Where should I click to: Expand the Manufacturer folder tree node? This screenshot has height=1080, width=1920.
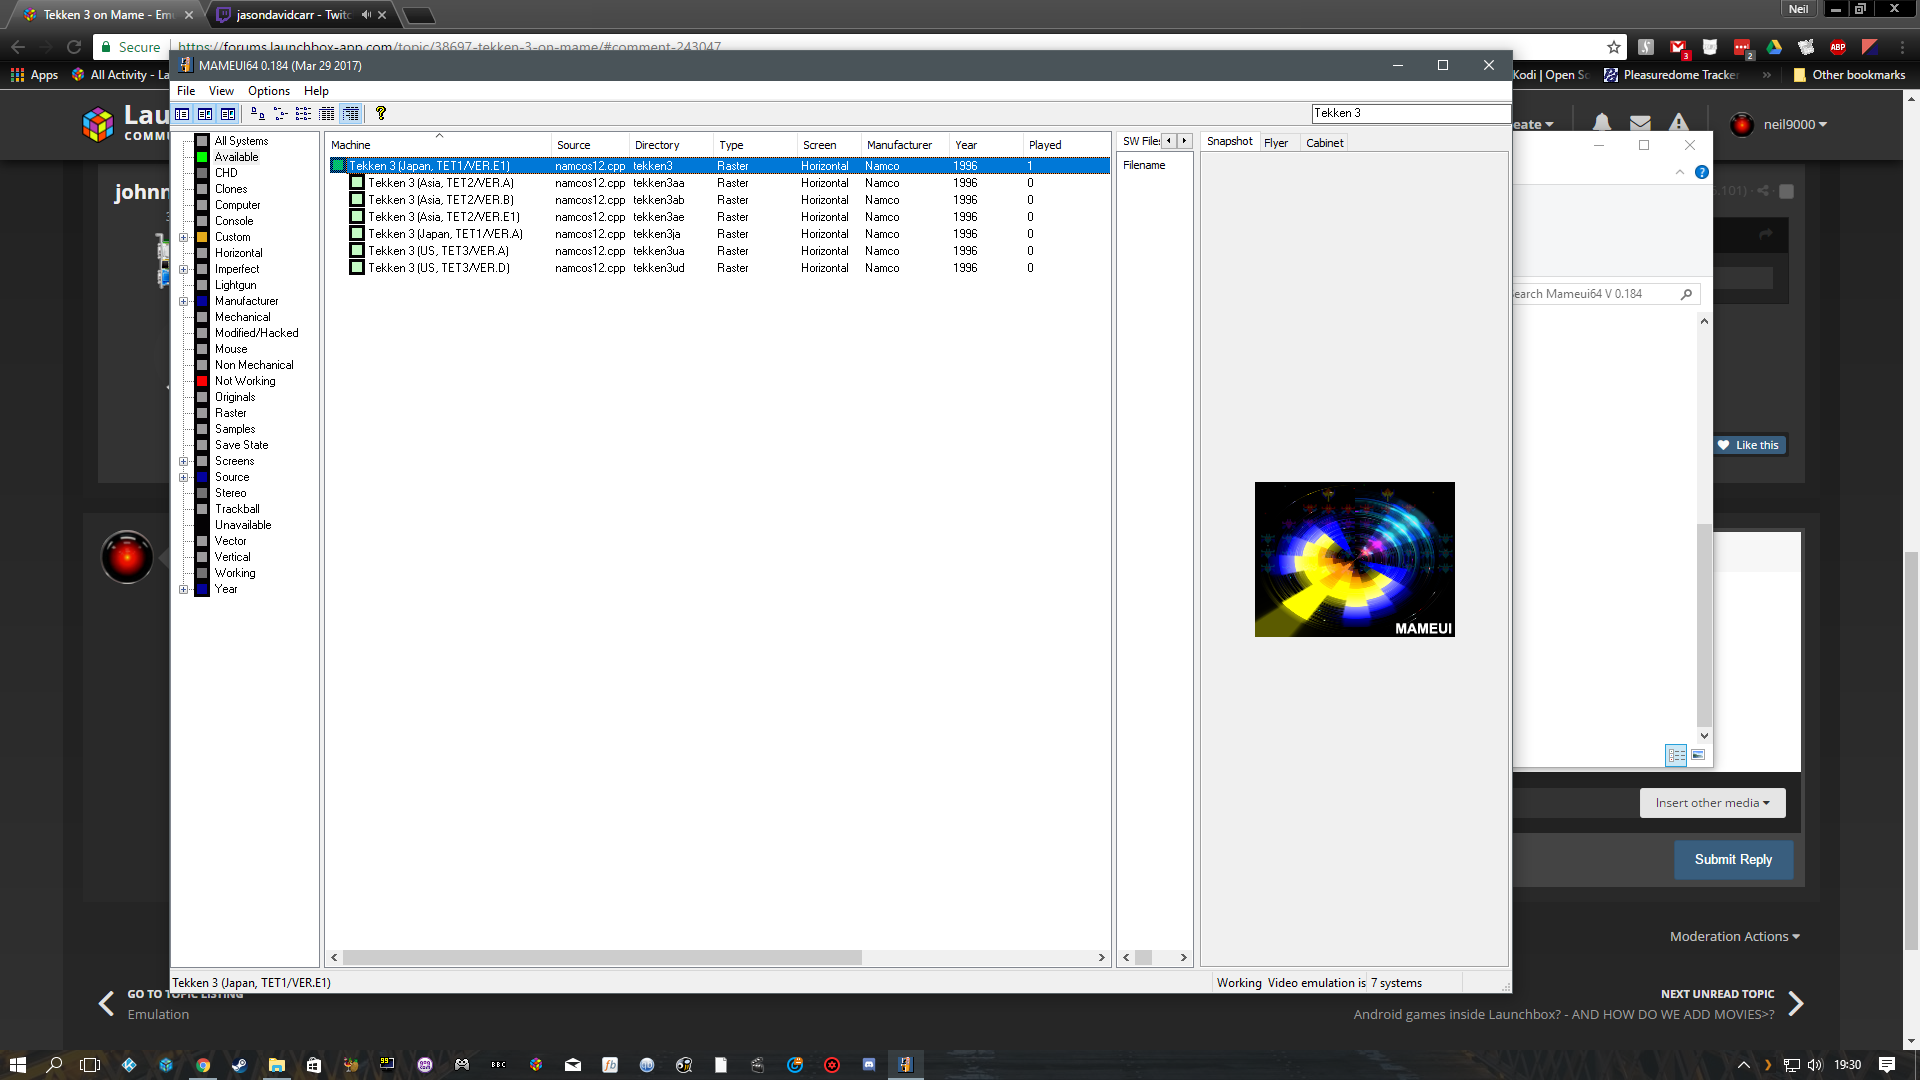(x=183, y=302)
